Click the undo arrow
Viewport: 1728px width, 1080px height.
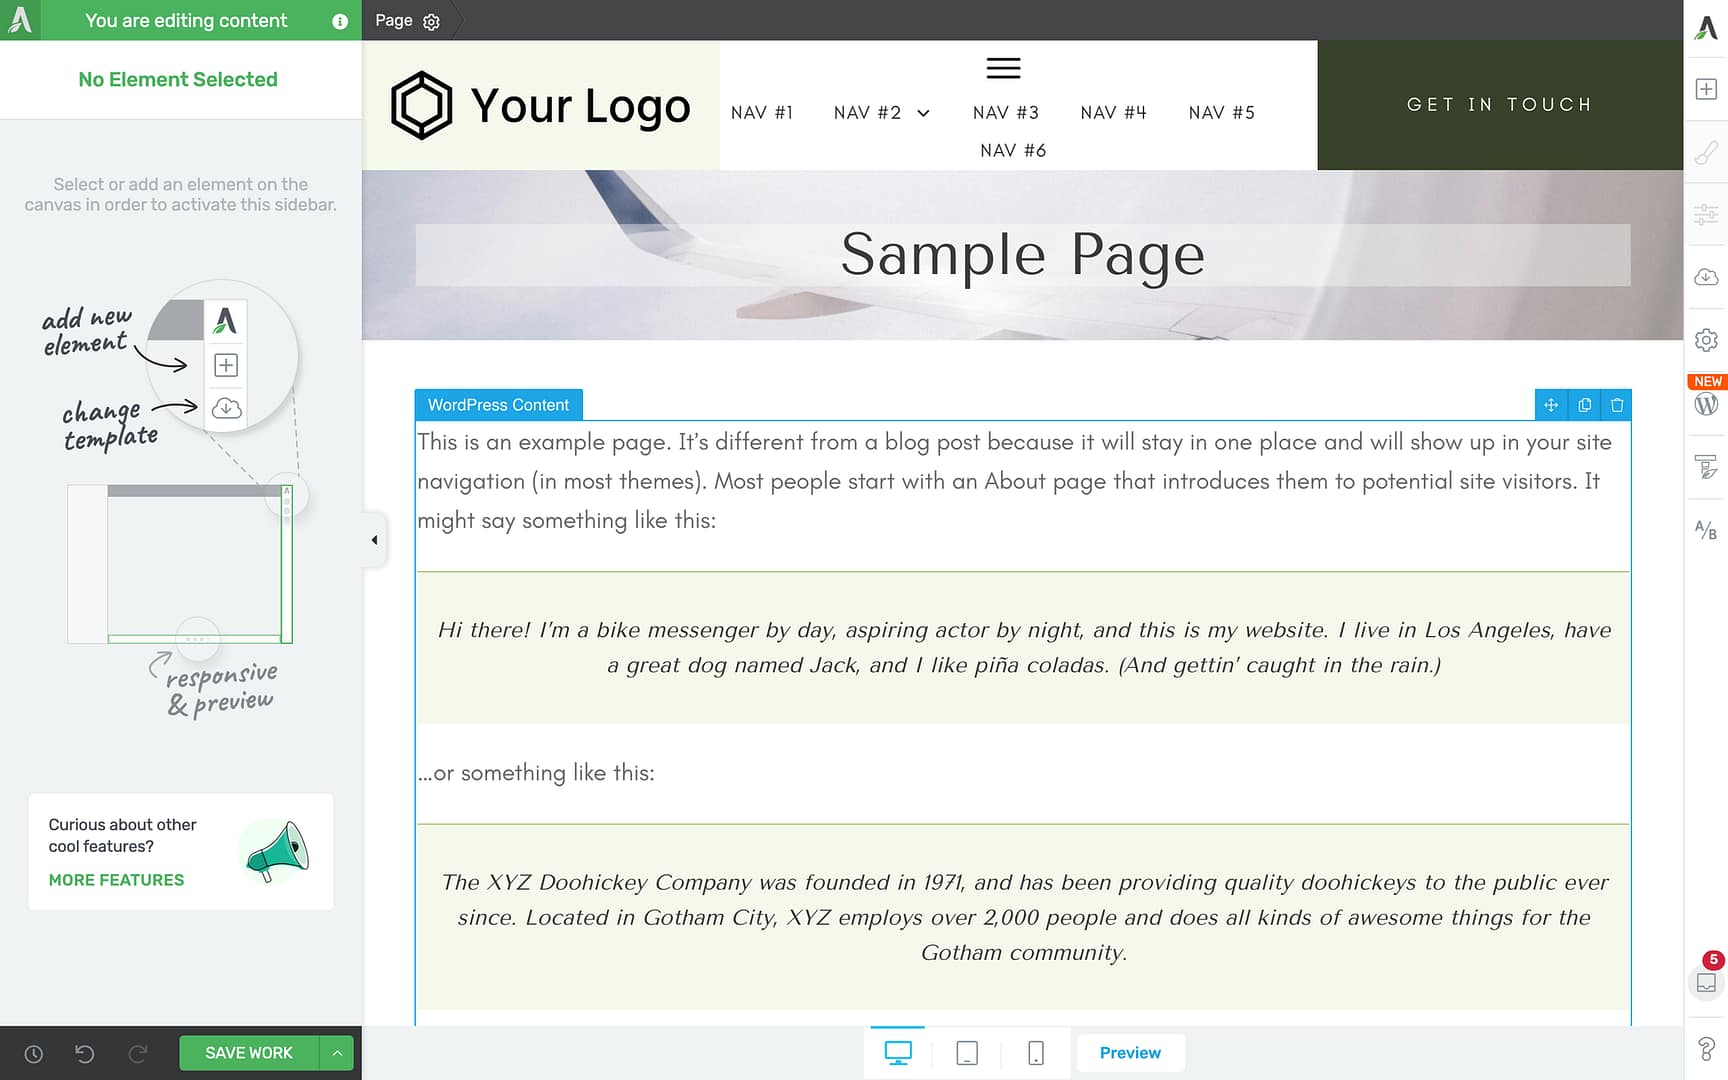[85, 1053]
